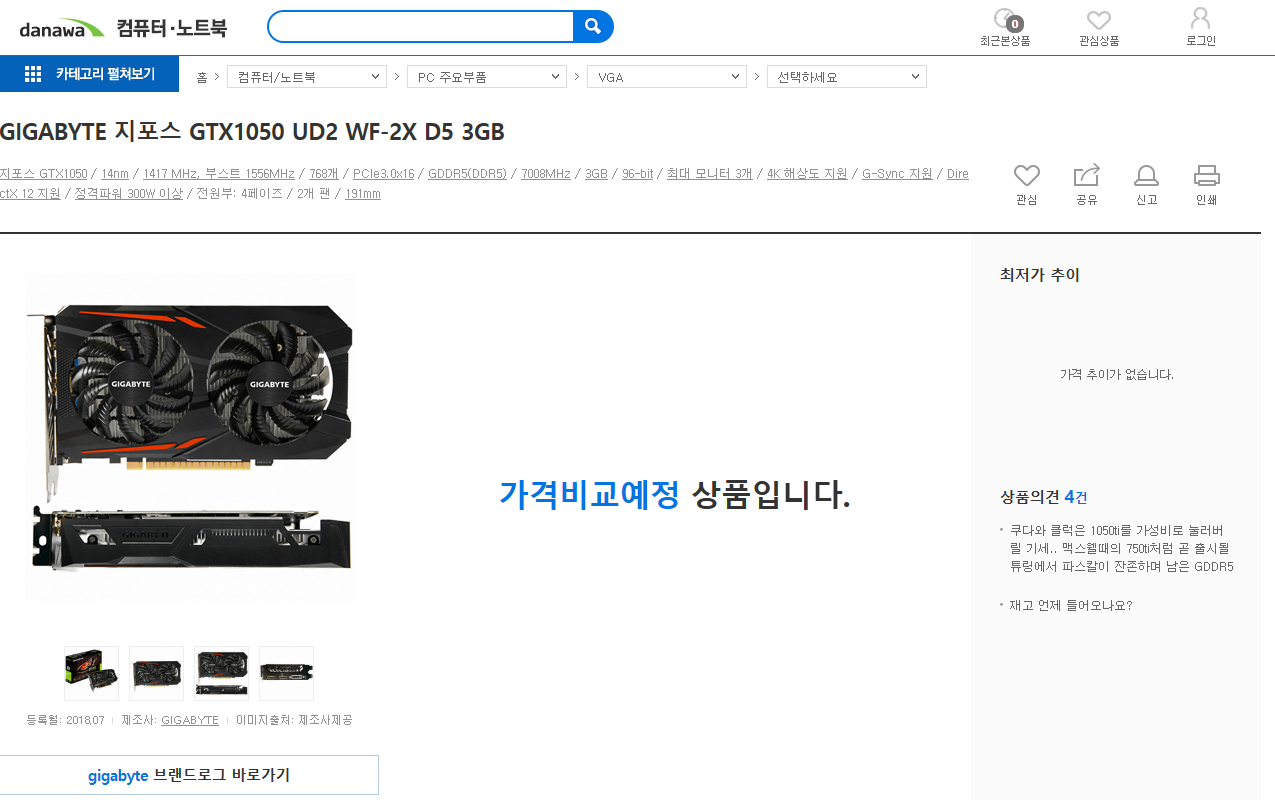
Task: Click the 최대 모니터 3개 spec link
Action: pyautogui.click(x=710, y=174)
